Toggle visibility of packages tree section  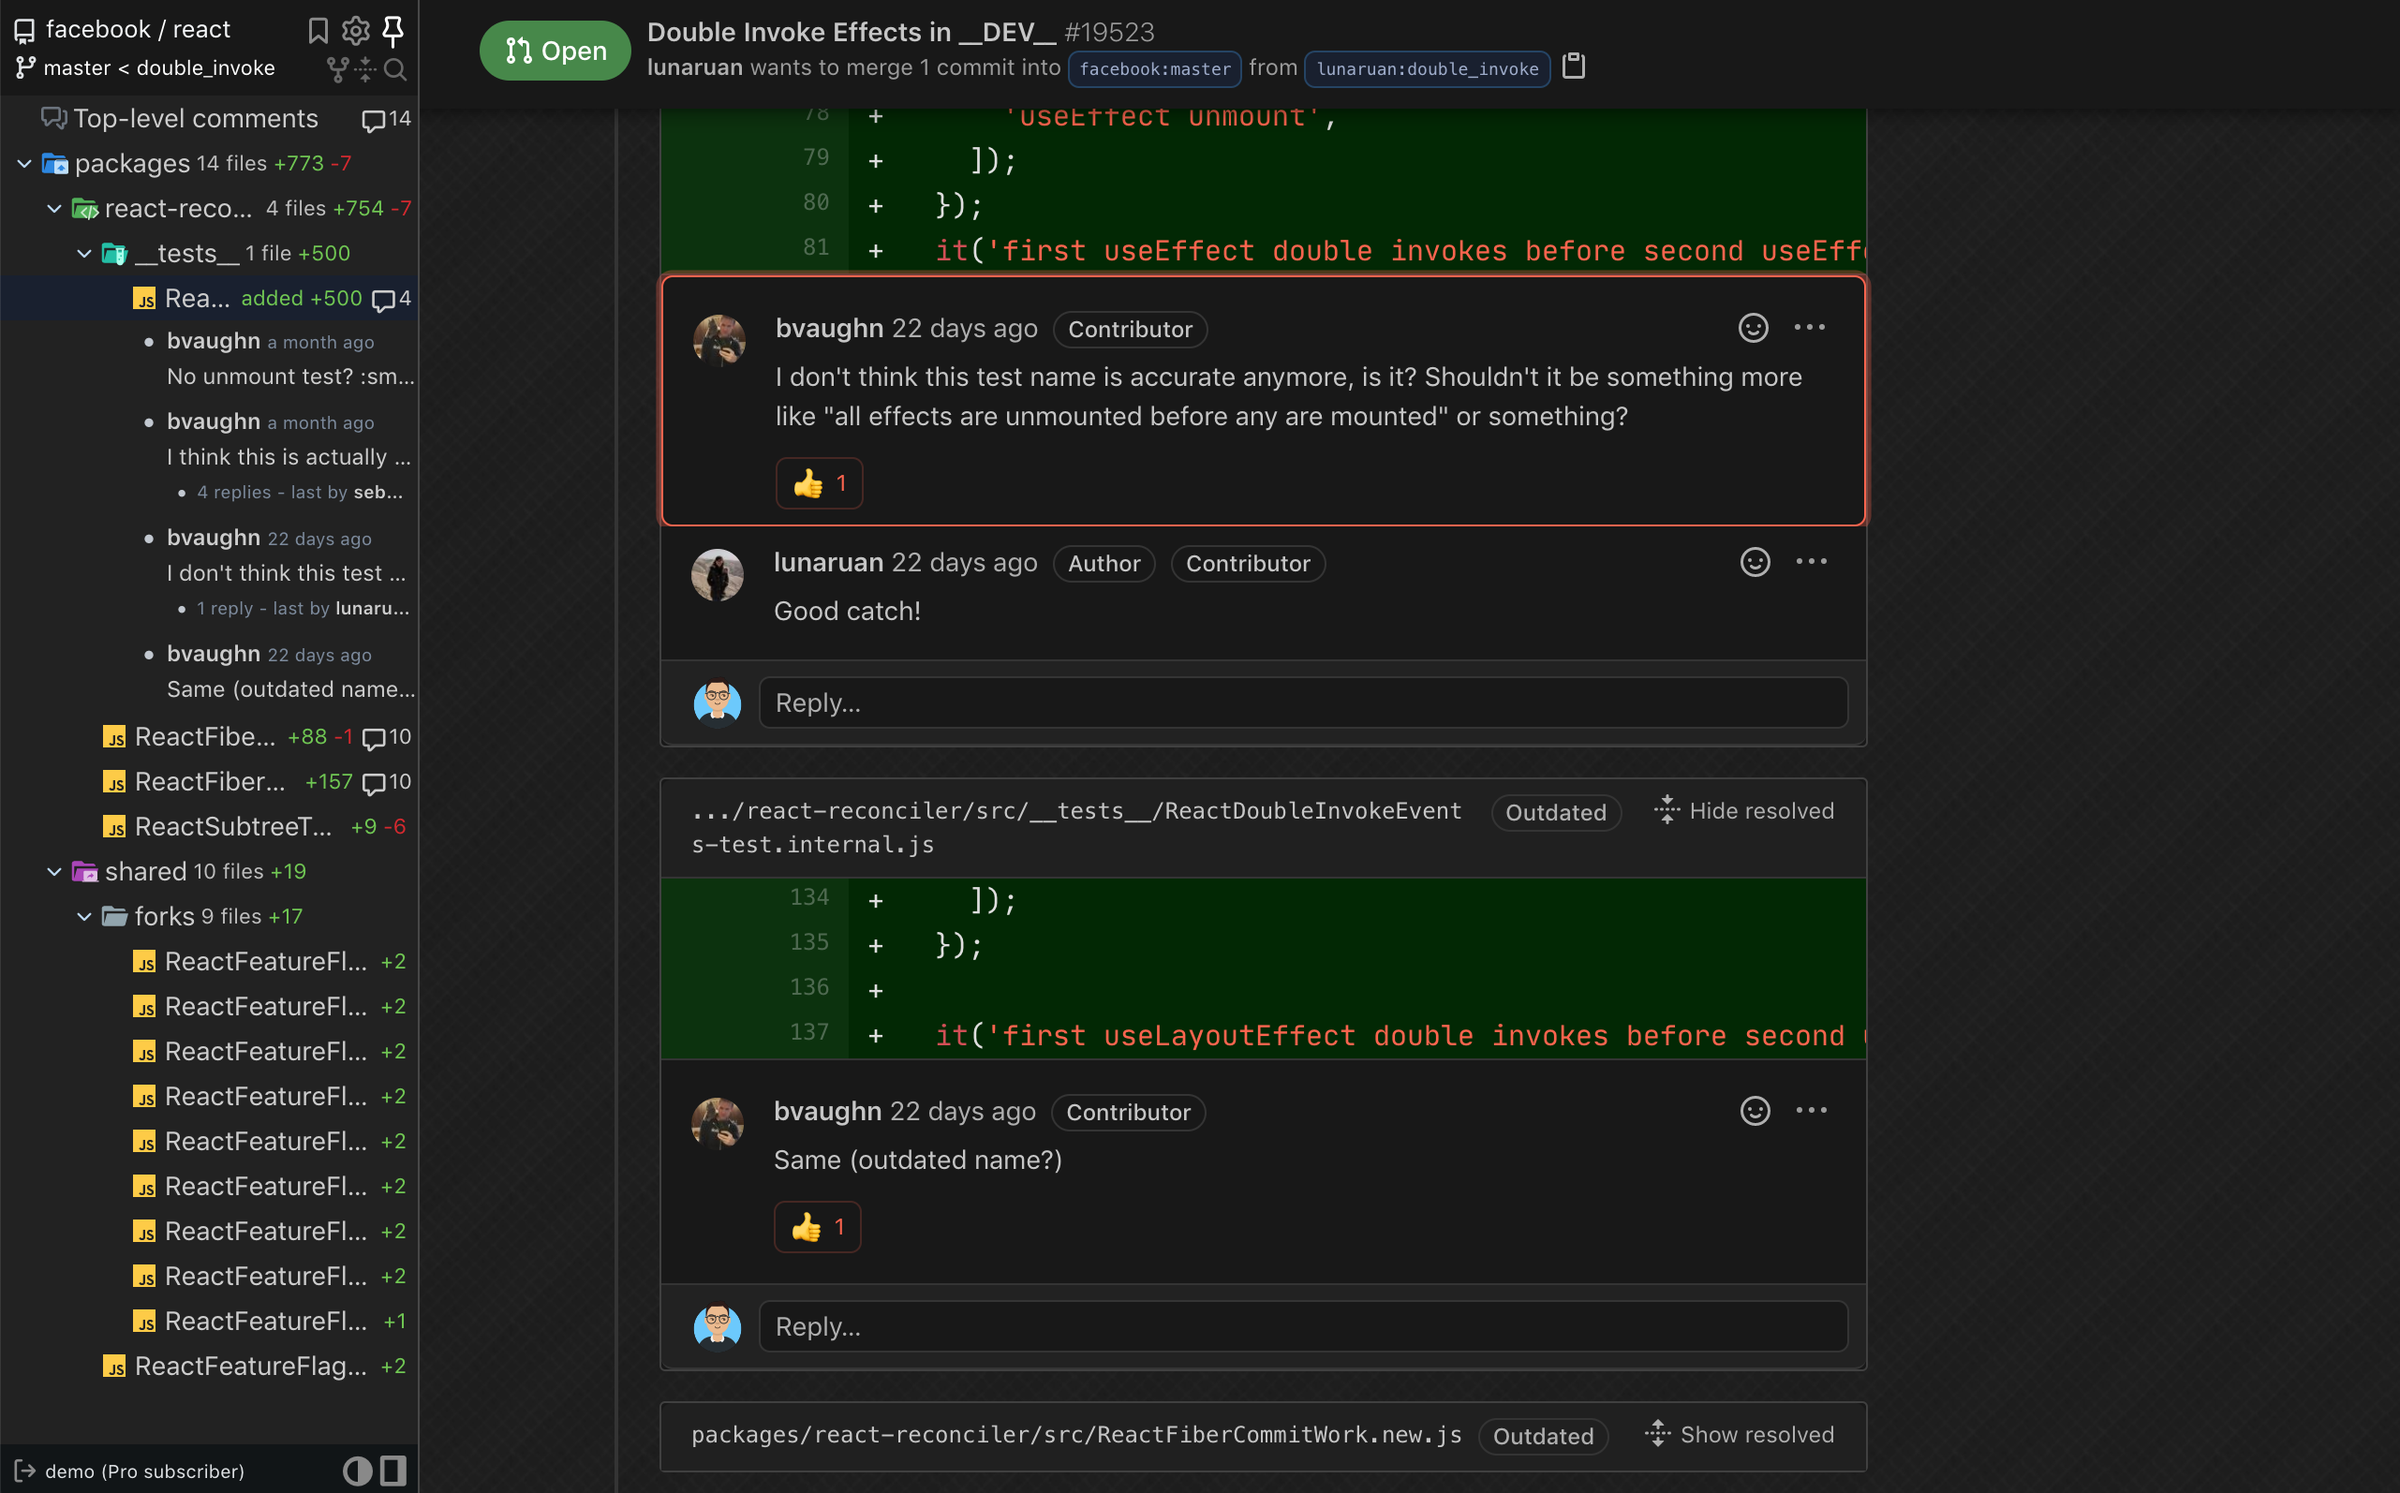[24, 163]
